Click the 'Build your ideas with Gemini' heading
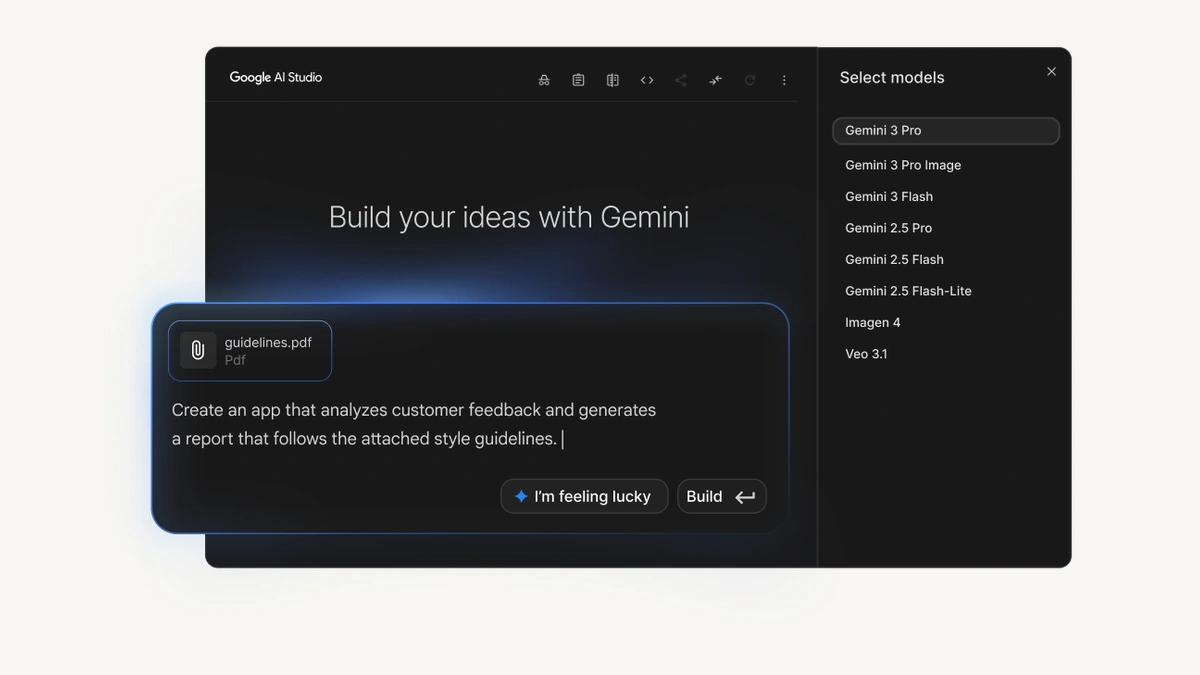This screenshot has height=675, width=1200. pyautogui.click(x=509, y=217)
